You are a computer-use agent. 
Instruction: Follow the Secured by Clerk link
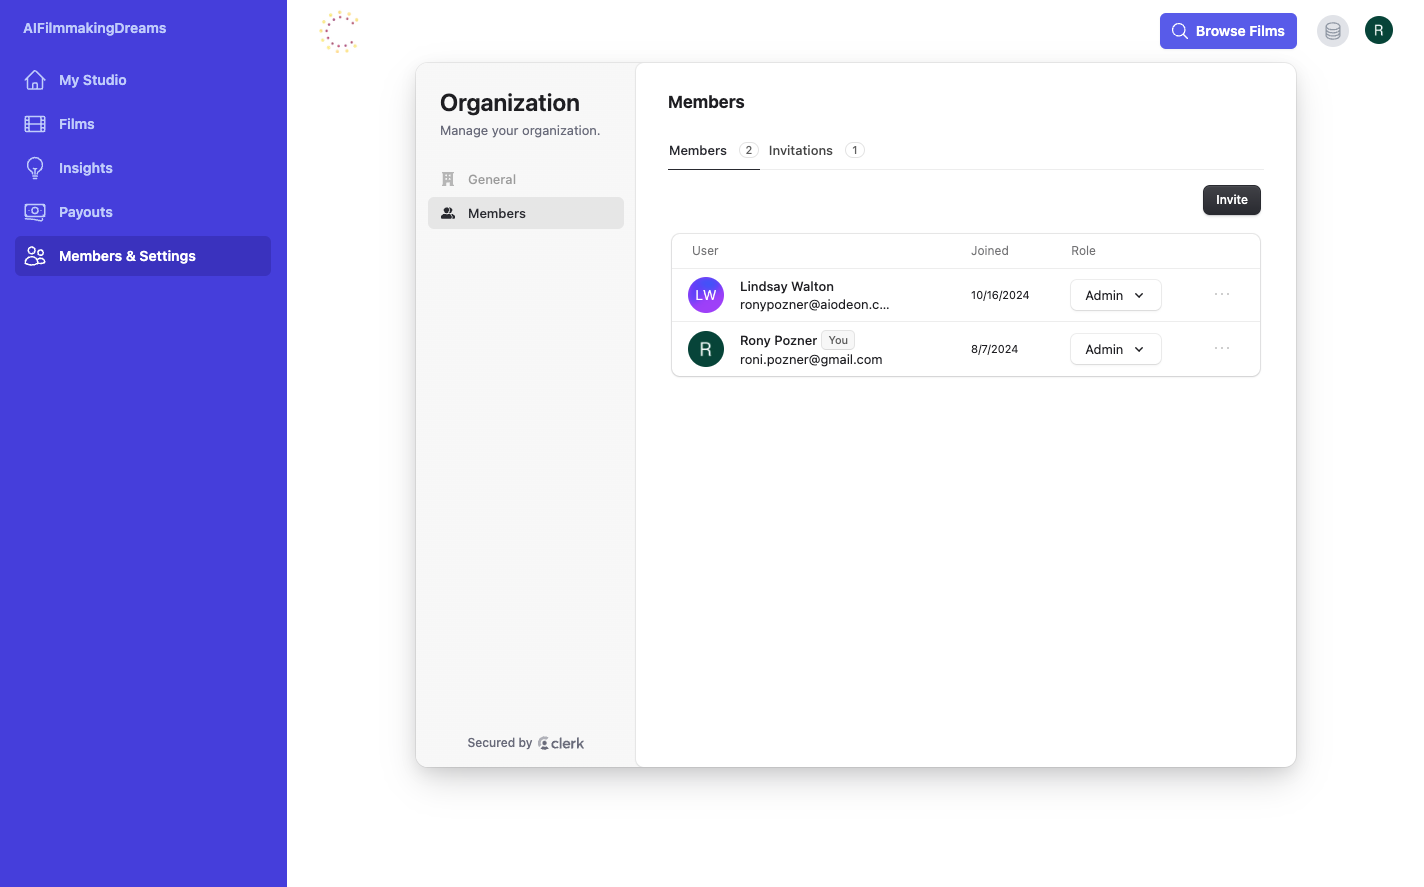(x=561, y=743)
